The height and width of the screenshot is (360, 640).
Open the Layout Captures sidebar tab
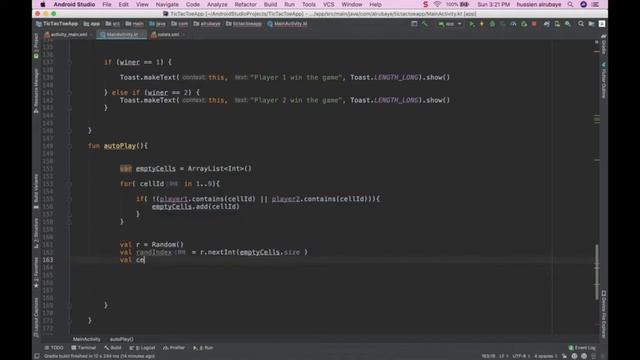click(36, 317)
